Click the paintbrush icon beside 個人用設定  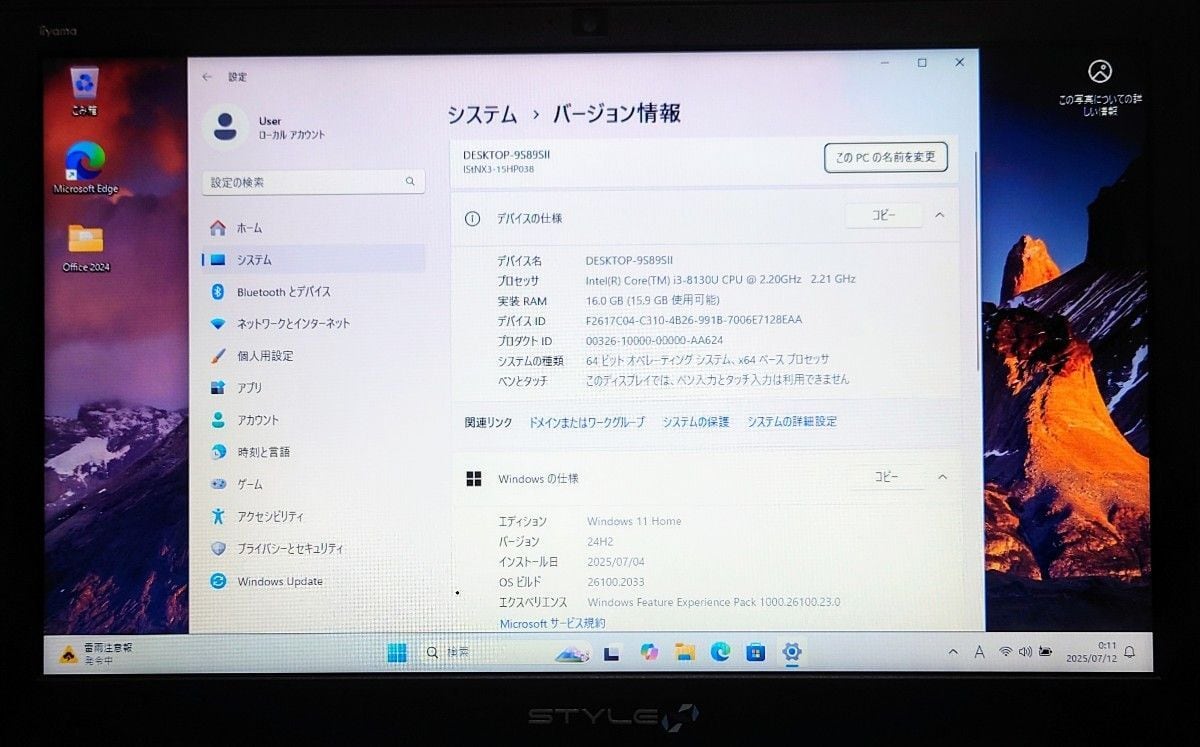(218, 356)
